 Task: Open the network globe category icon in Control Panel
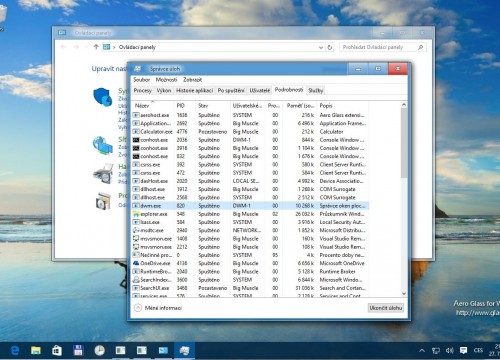103,146
